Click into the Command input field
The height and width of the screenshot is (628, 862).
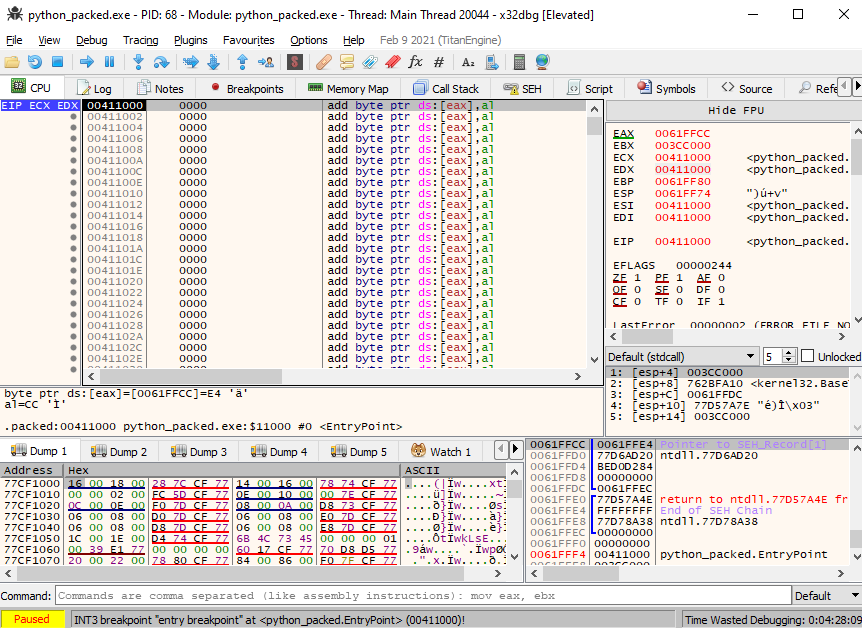(420, 596)
